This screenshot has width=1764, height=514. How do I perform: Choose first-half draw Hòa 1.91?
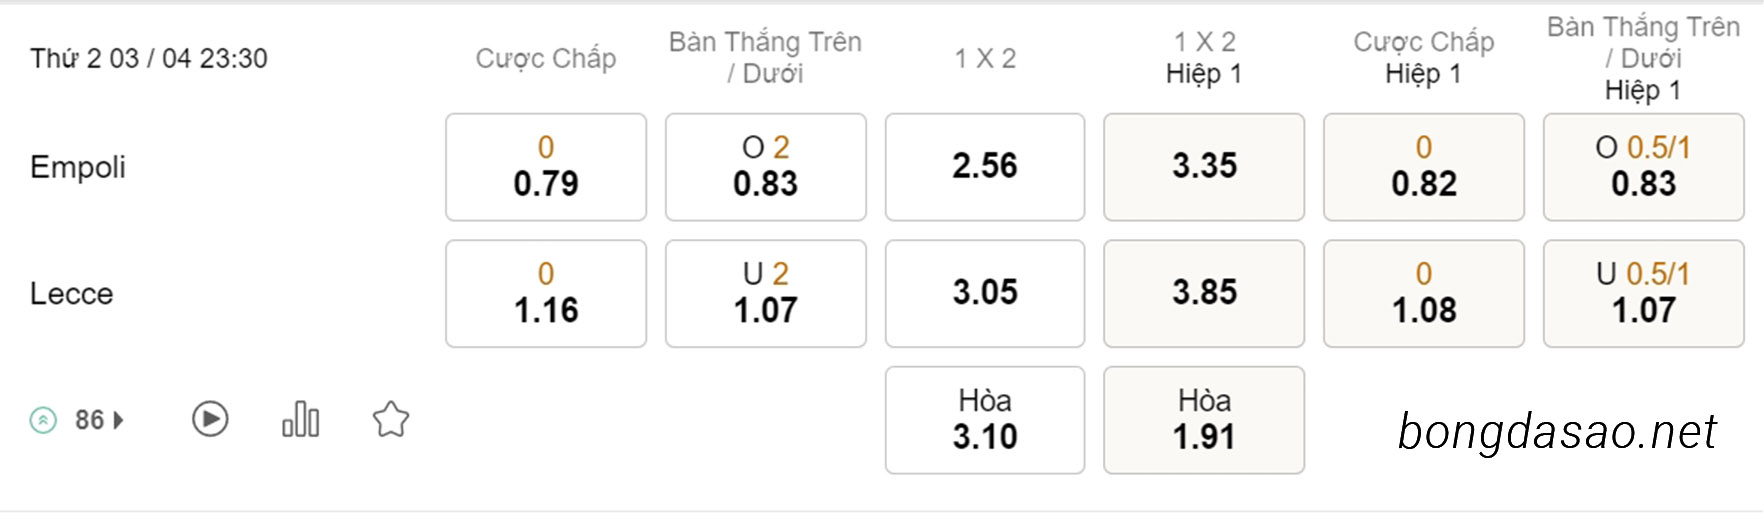(x=1204, y=420)
